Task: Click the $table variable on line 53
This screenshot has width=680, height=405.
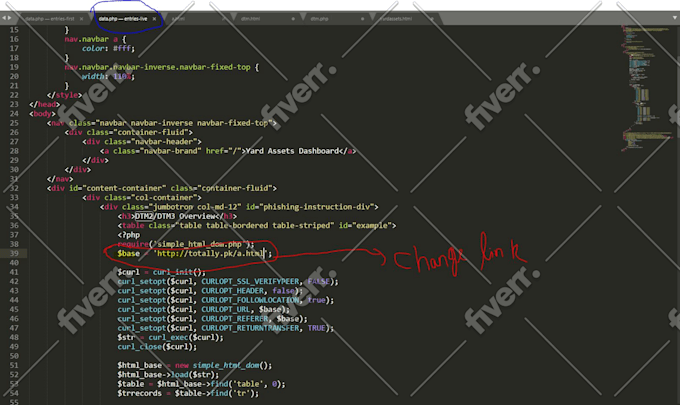Action: (x=131, y=384)
